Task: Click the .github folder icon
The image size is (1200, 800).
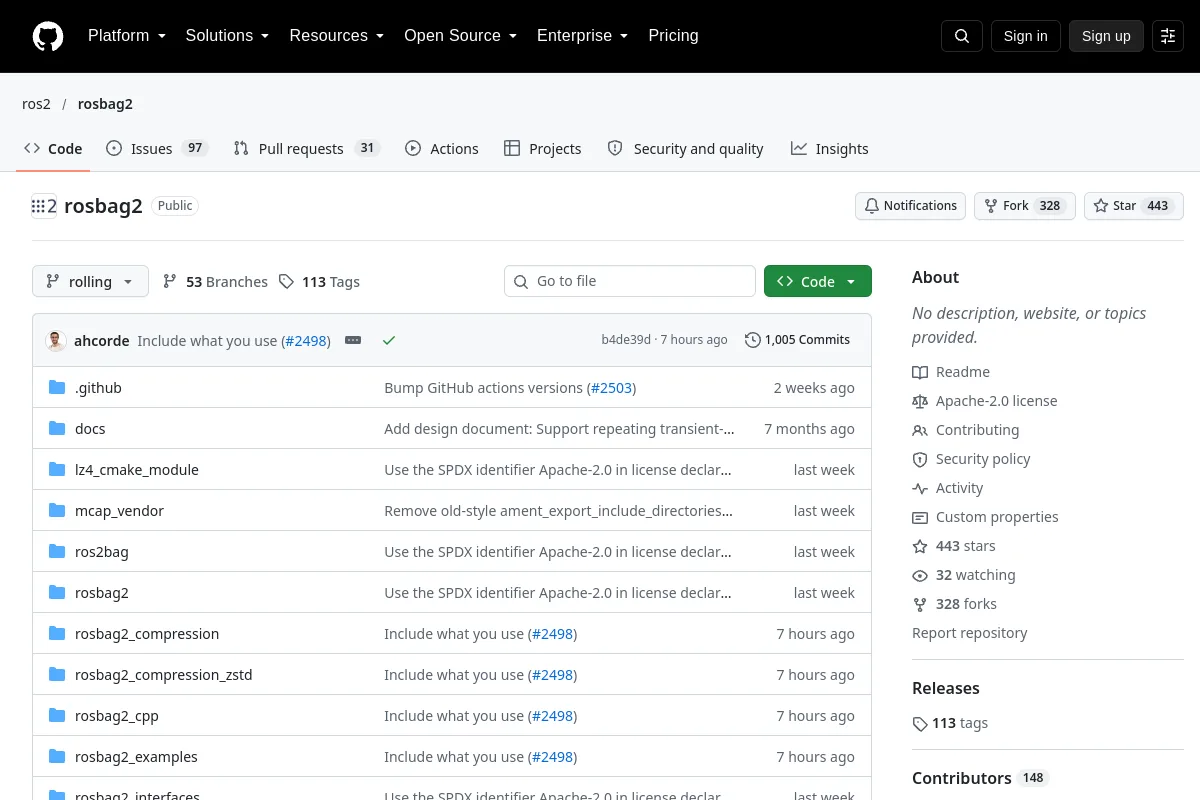Action: [x=57, y=388]
